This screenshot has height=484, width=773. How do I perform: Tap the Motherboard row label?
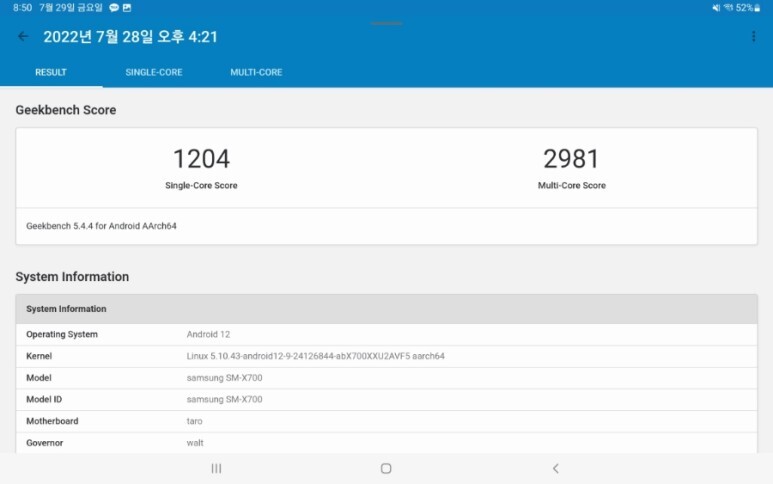pyautogui.click(x=52, y=421)
